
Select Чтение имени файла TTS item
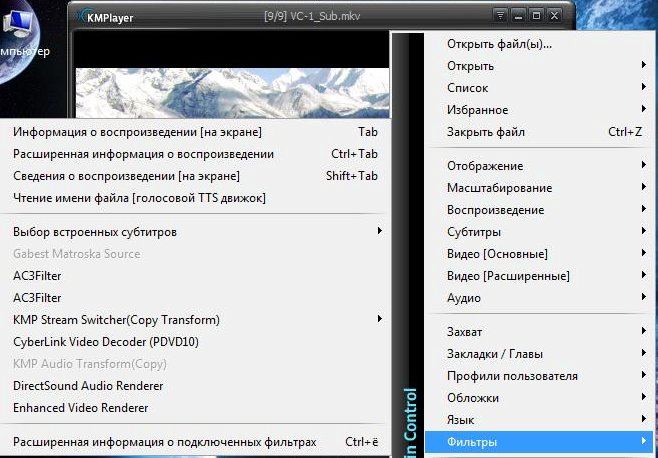point(195,198)
